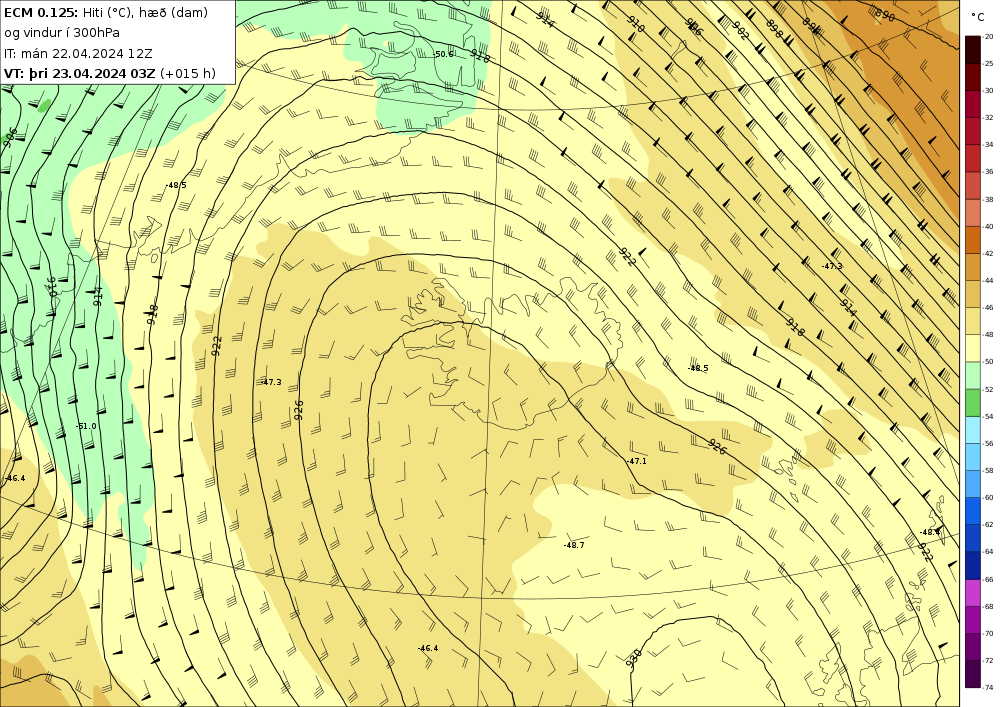Click the -74 value on the color legend
Screen dimensions: 1000x707
point(988,687)
